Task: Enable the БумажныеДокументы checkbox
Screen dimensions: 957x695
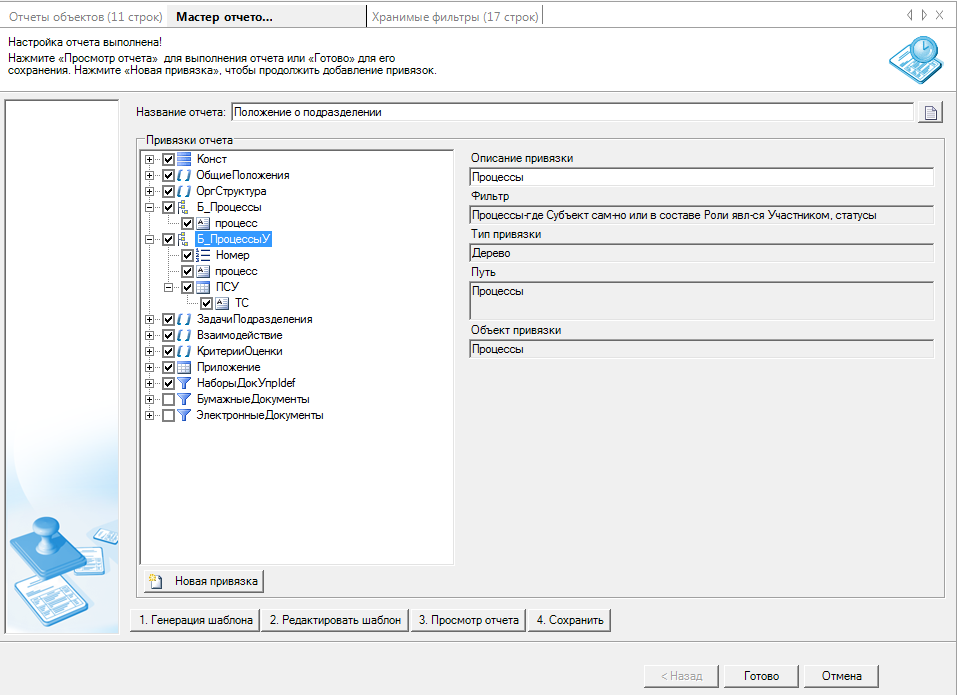Action: coord(168,399)
